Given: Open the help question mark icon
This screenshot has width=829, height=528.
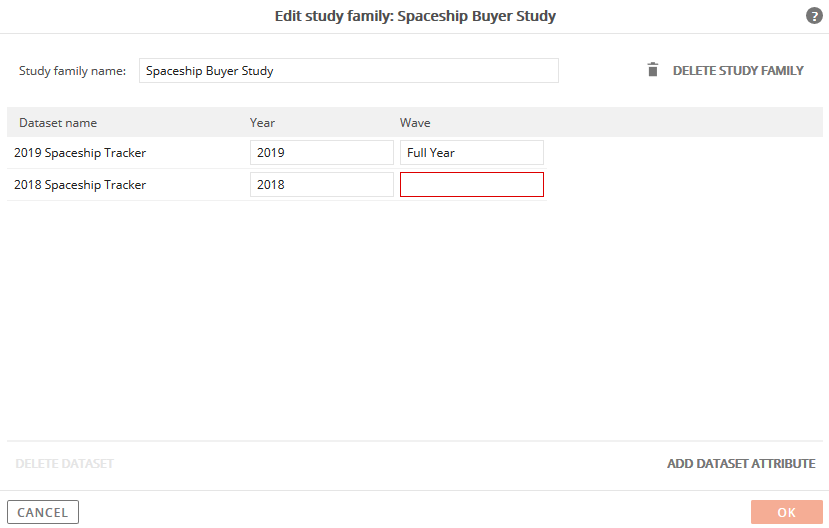Looking at the screenshot, I should 814,16.
